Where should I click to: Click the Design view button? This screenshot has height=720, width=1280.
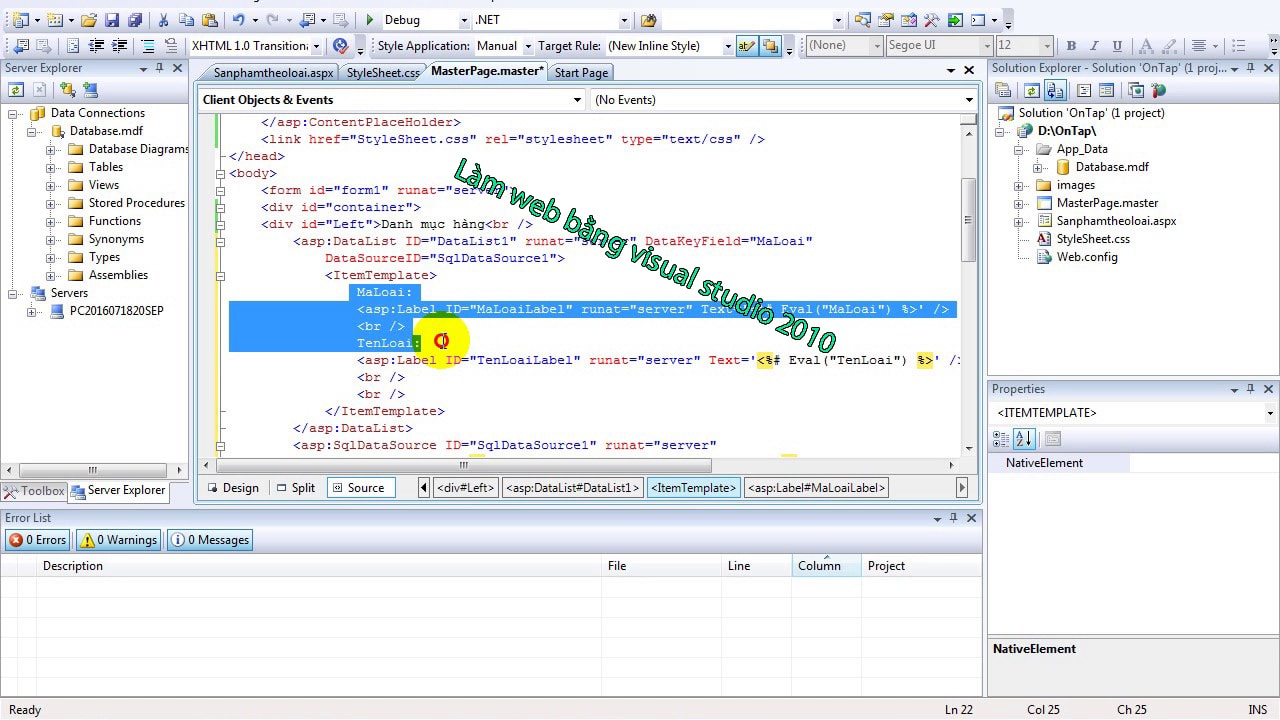pos(233,488)
